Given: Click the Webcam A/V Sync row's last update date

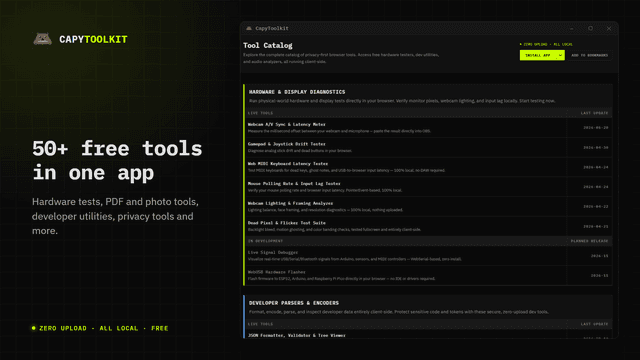Looking at the screenshot, I should pos(596,128).
